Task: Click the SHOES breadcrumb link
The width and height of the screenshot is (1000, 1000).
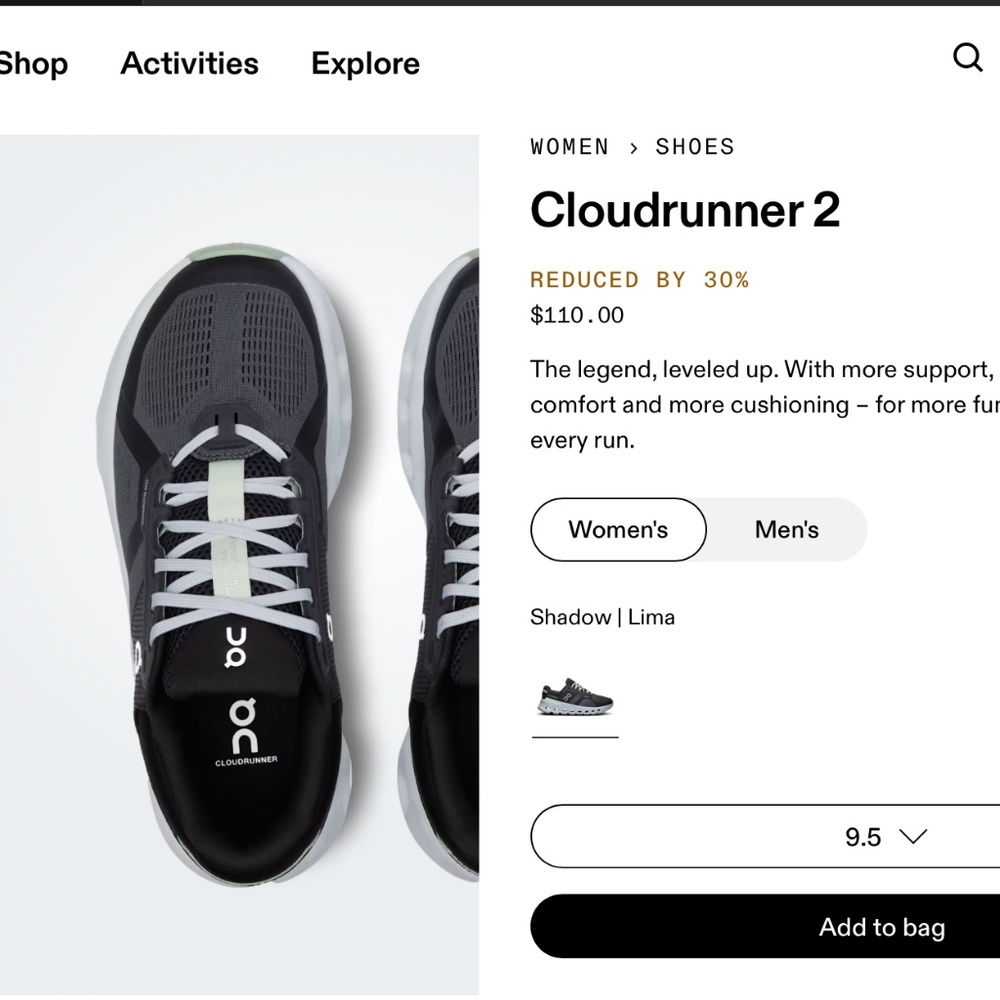Action: pos(695,147)
